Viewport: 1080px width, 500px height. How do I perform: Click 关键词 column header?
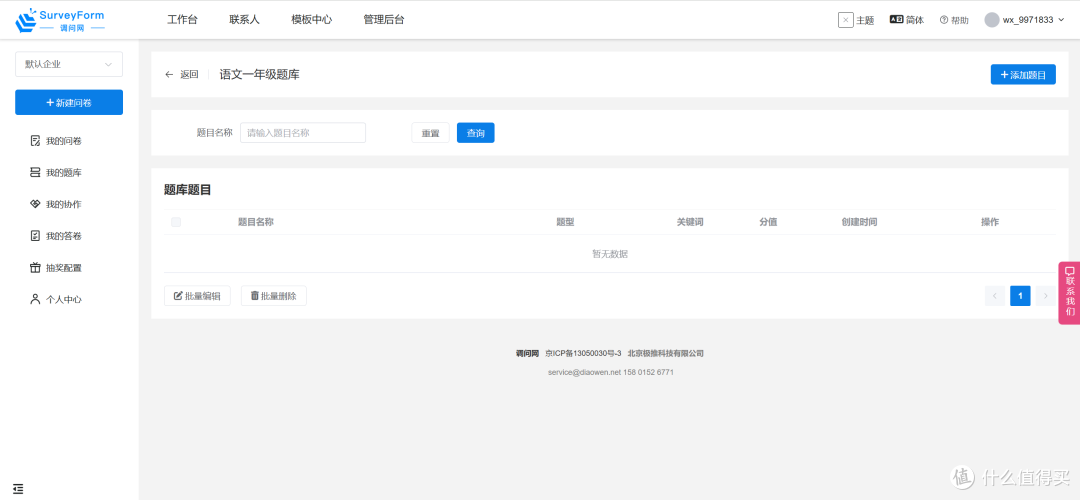tap(690, 222)
